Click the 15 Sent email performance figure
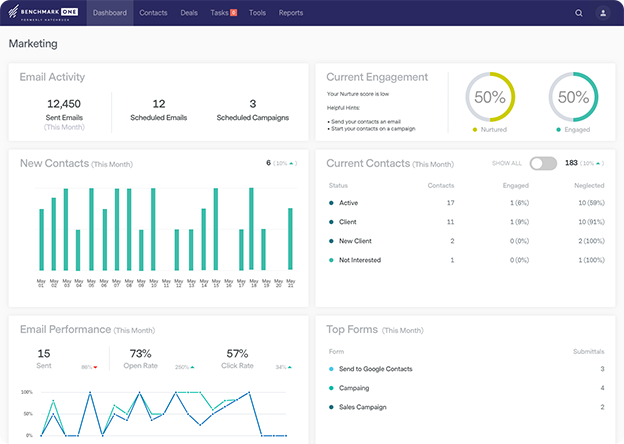624x444 pixels. point(44,353)
